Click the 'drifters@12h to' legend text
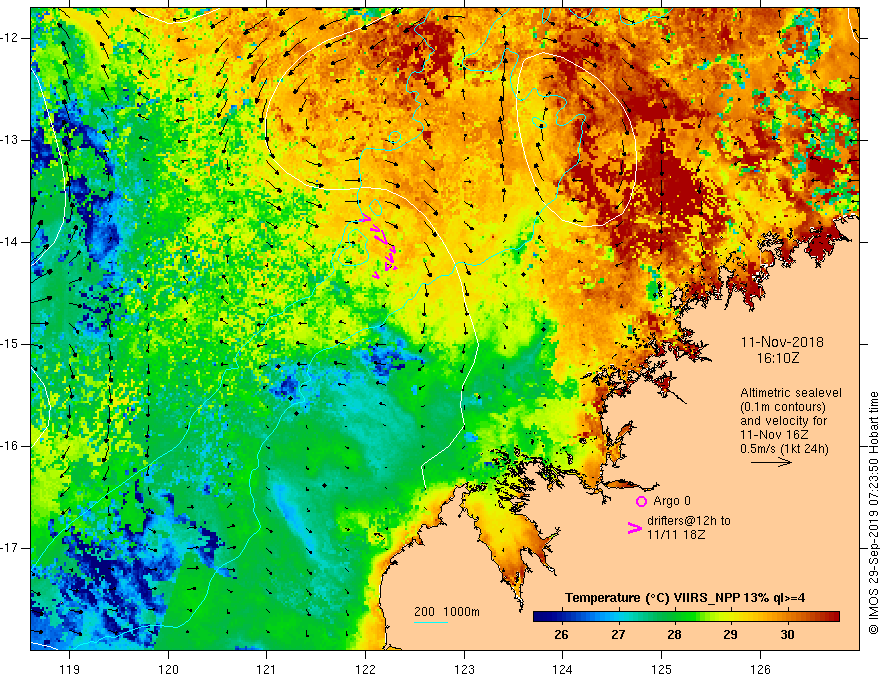Screen dimensions: 880x680 coord(689,521)
